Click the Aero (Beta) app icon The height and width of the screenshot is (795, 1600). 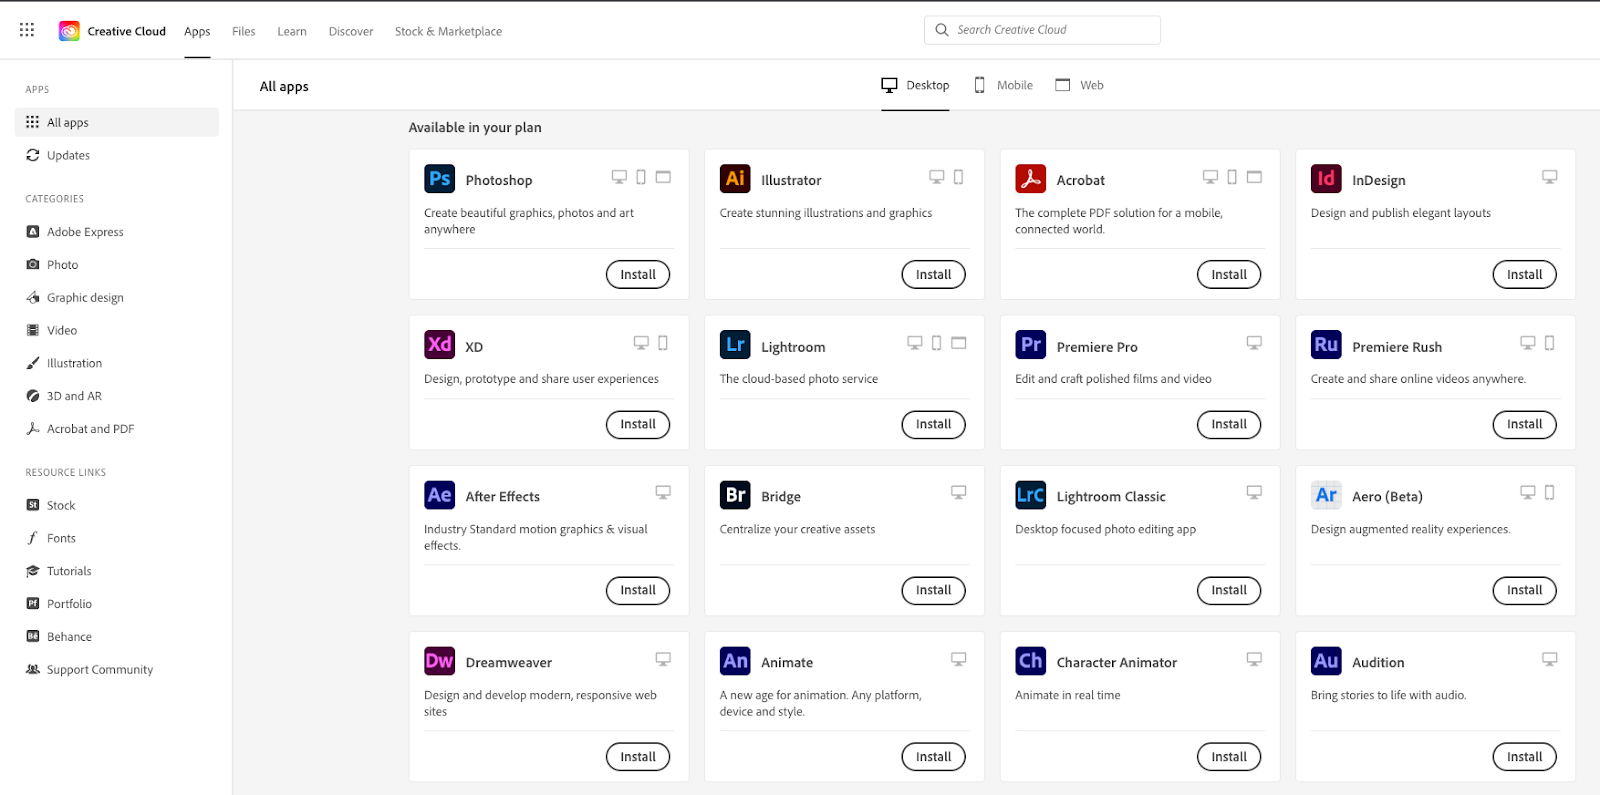[x=1326, y=495]
